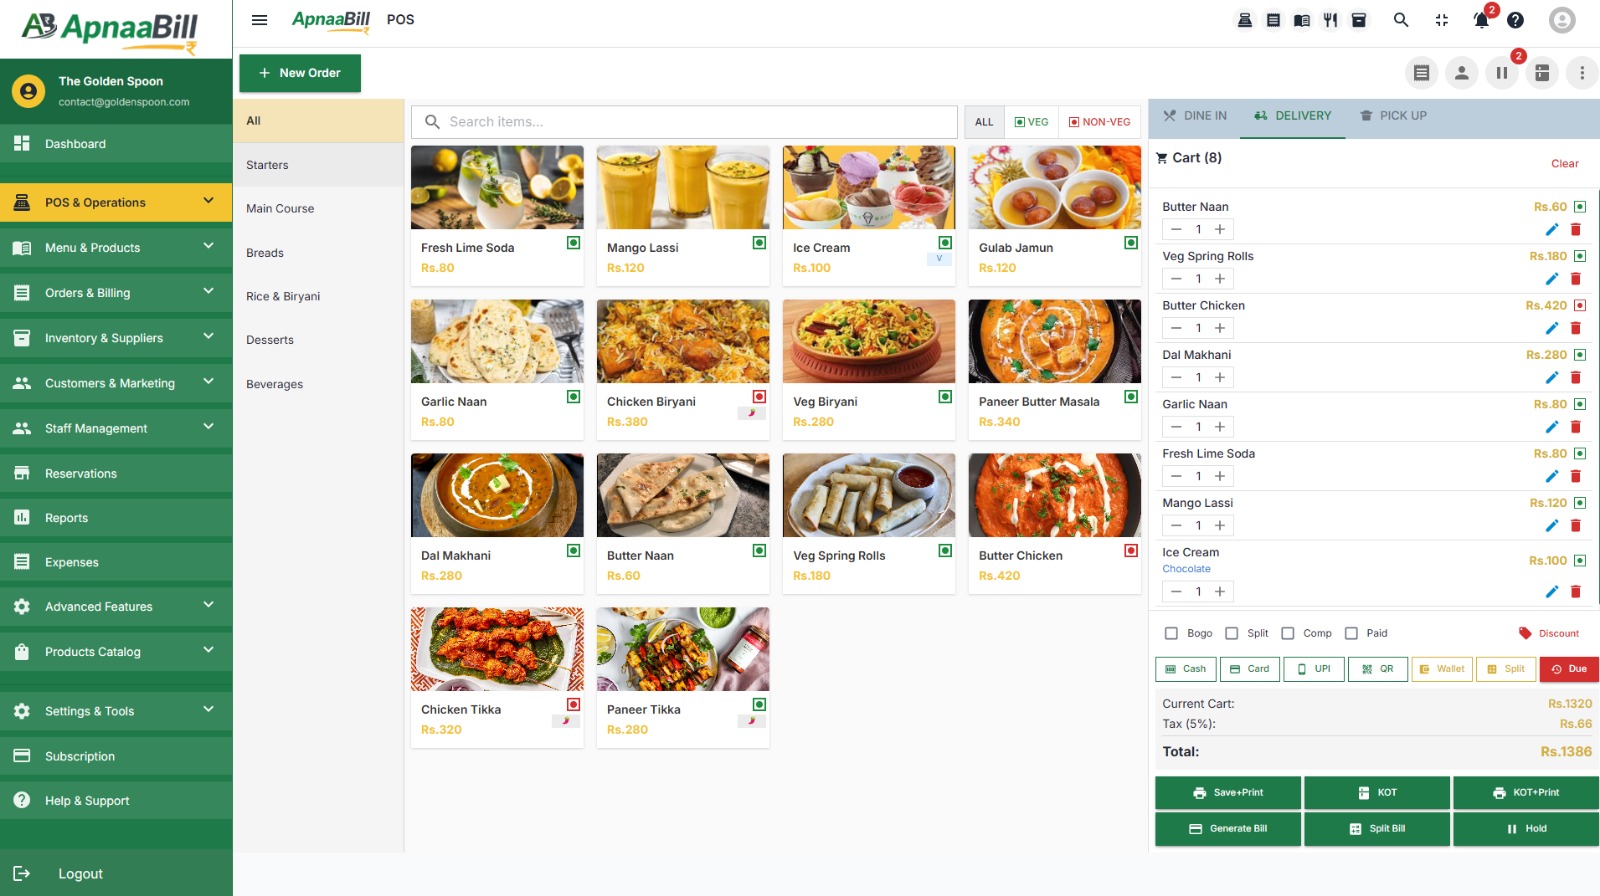The width and height of the screenshot is (1600, 896).
Task: Delete Butter Naan from cart
Action: [1575, 230]
